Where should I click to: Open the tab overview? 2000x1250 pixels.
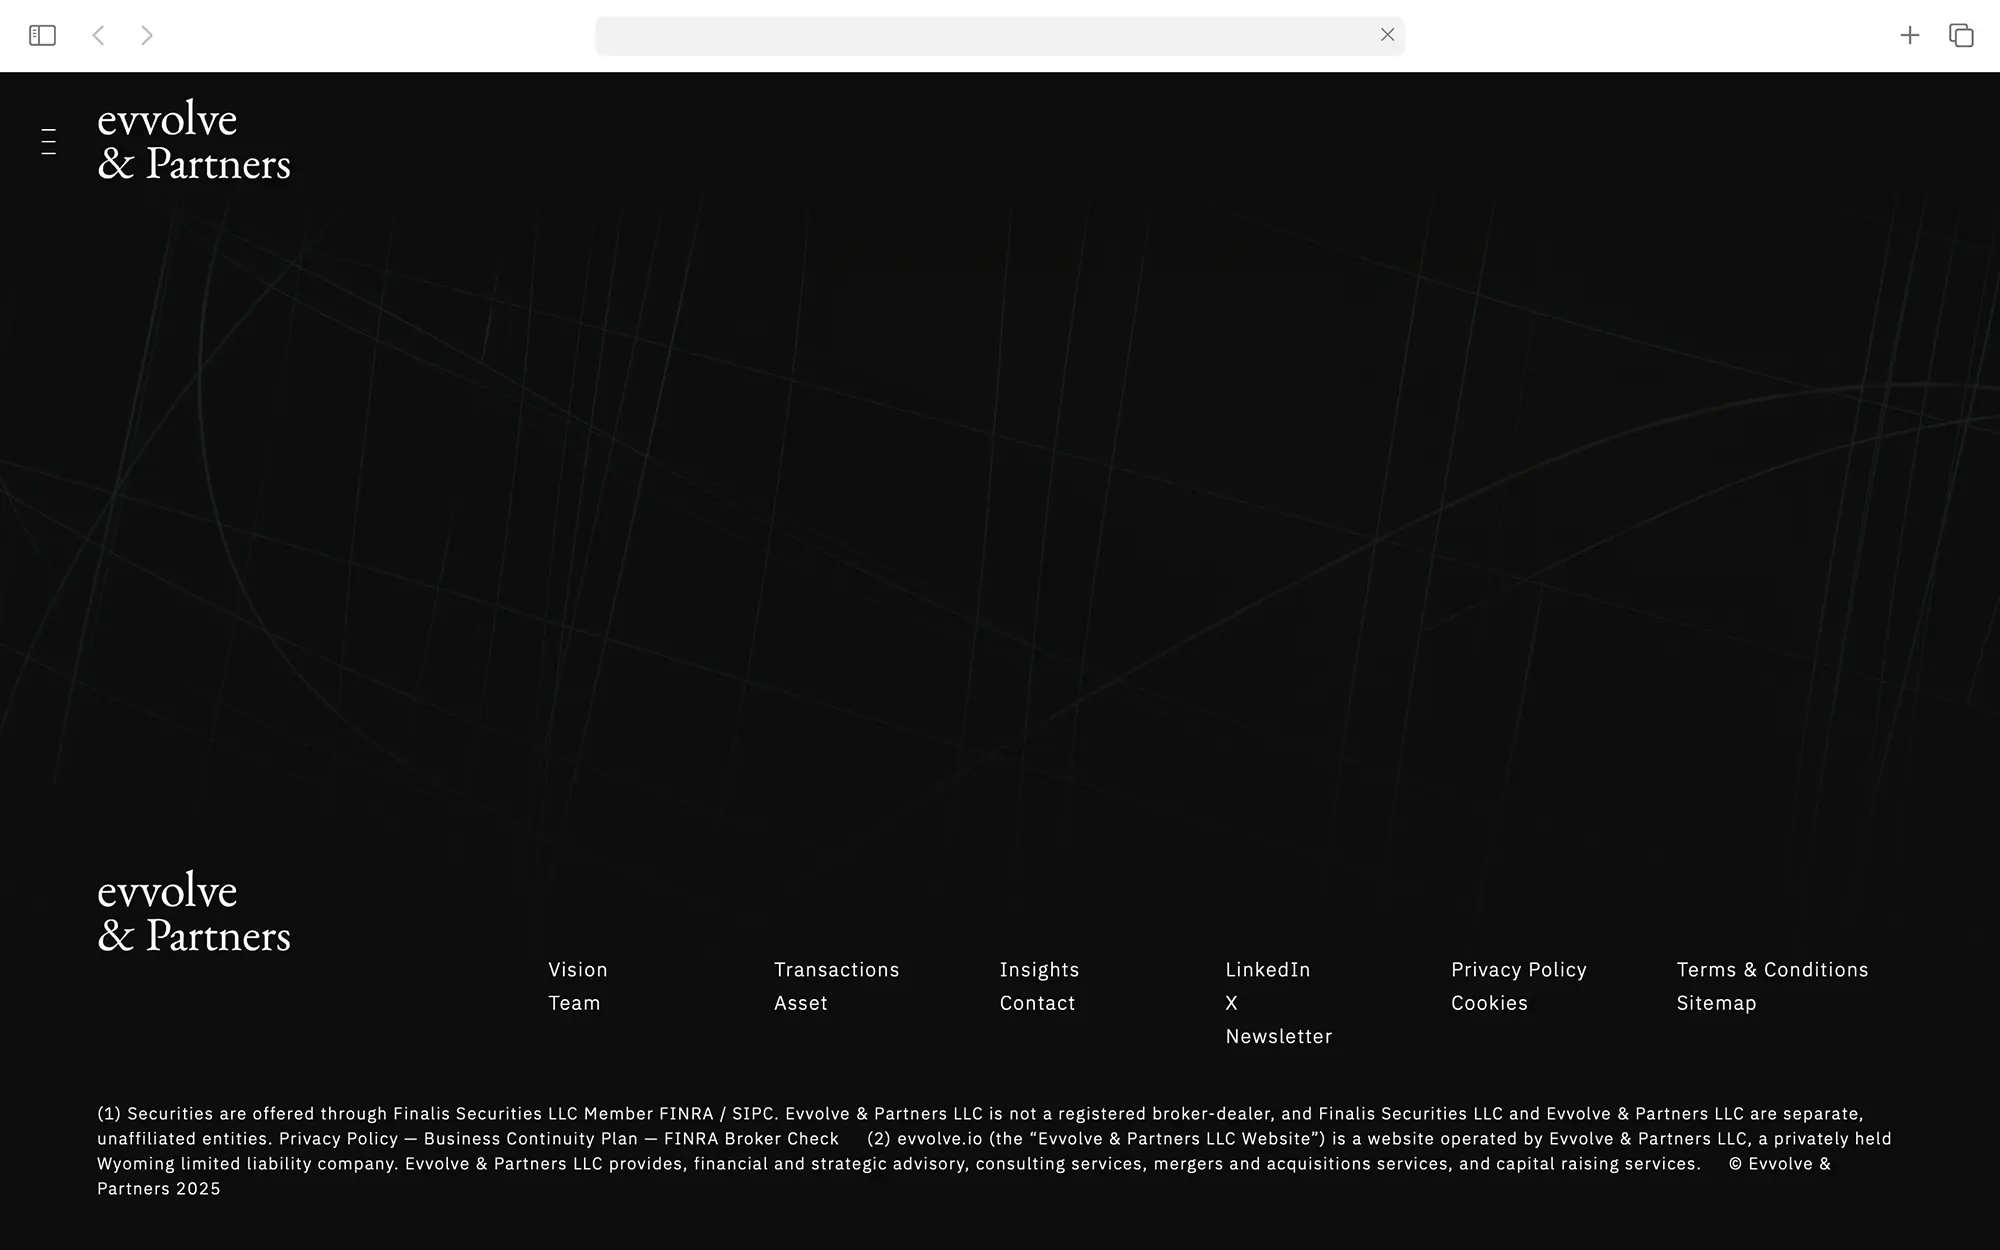tap(1959, 35)
